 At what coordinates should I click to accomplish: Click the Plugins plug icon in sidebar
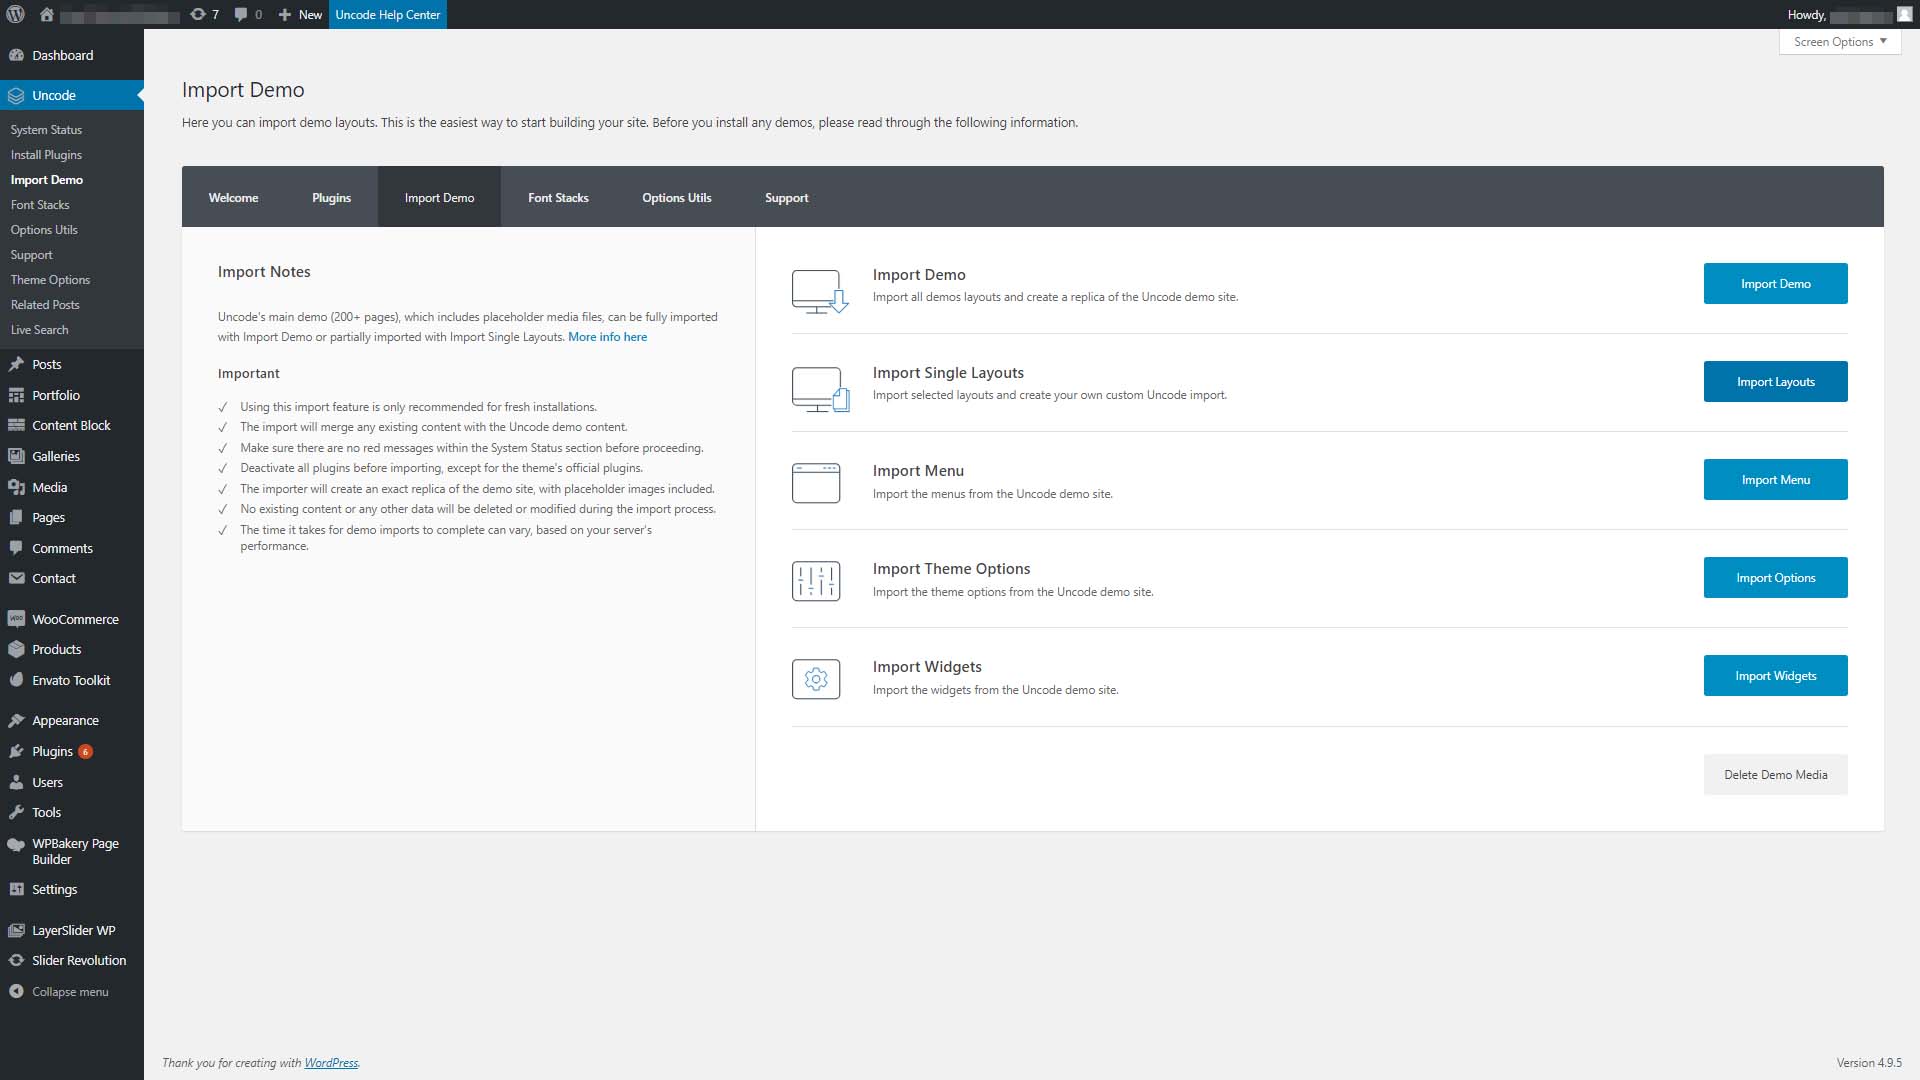pyautogui.click(x=16, y=751)
